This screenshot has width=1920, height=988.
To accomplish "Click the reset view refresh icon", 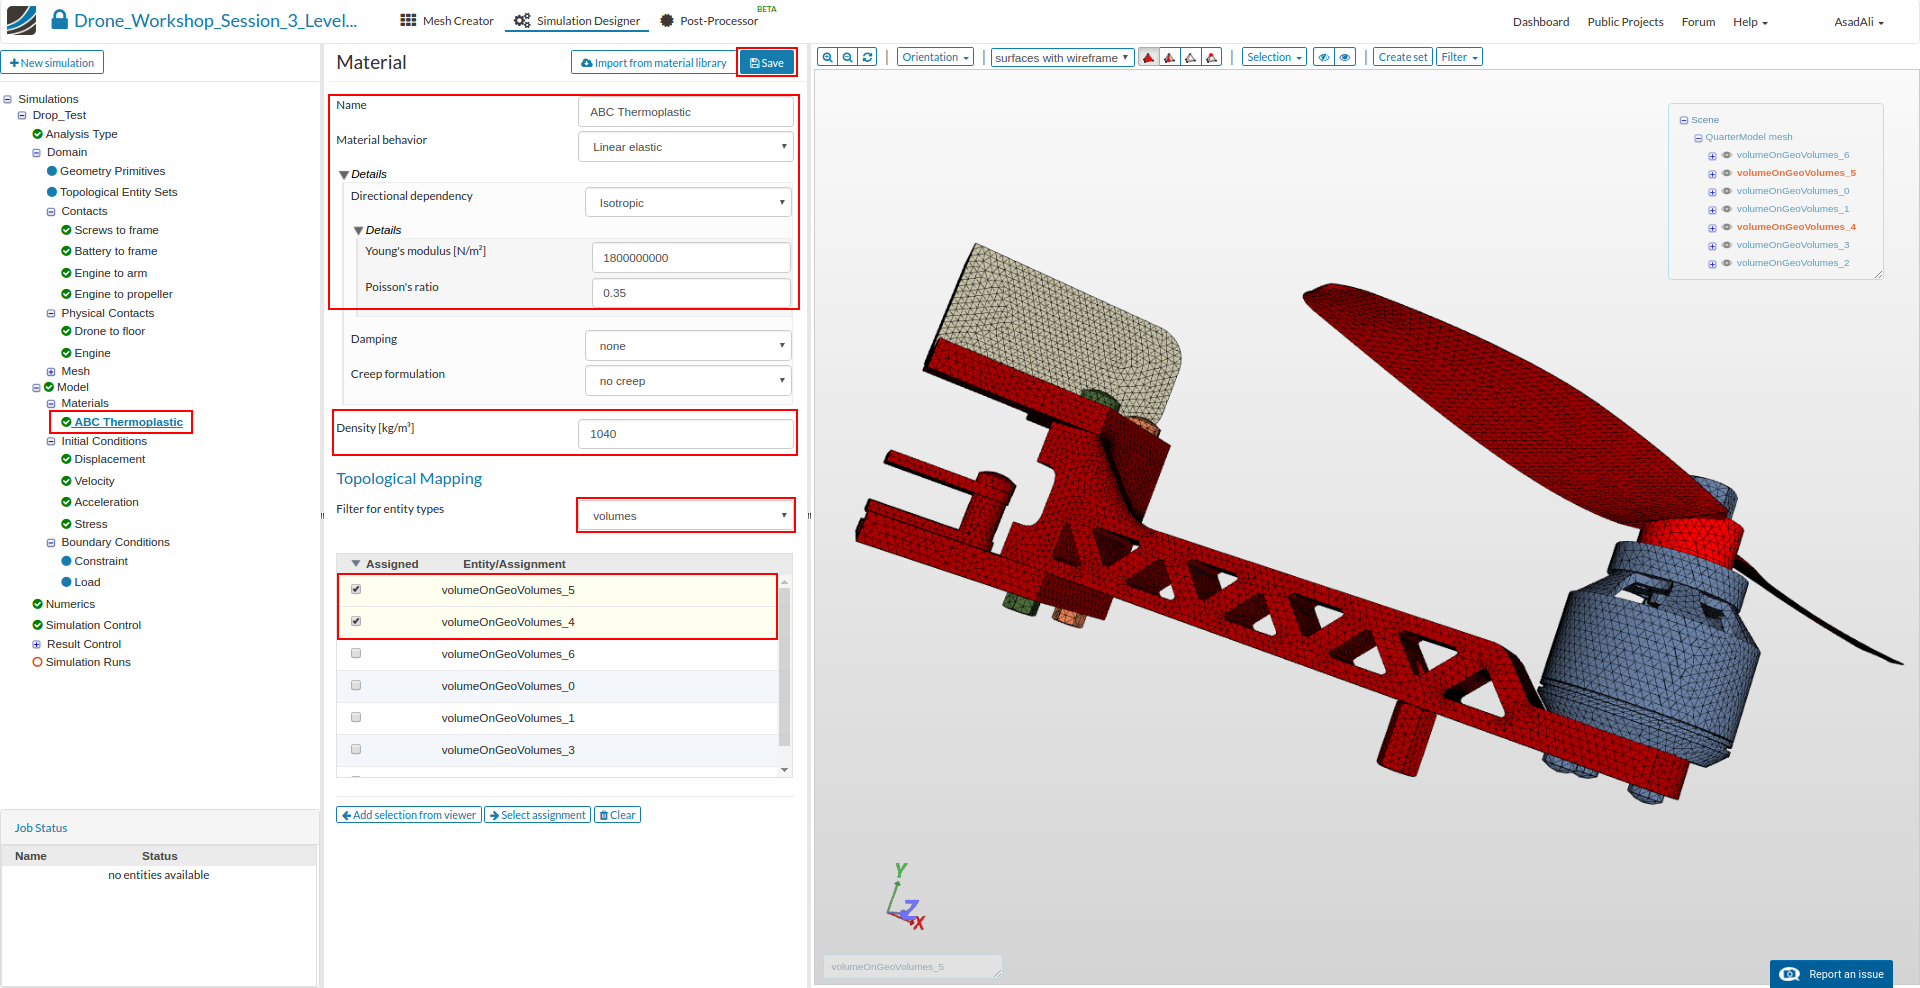I will tap(867, 57).
